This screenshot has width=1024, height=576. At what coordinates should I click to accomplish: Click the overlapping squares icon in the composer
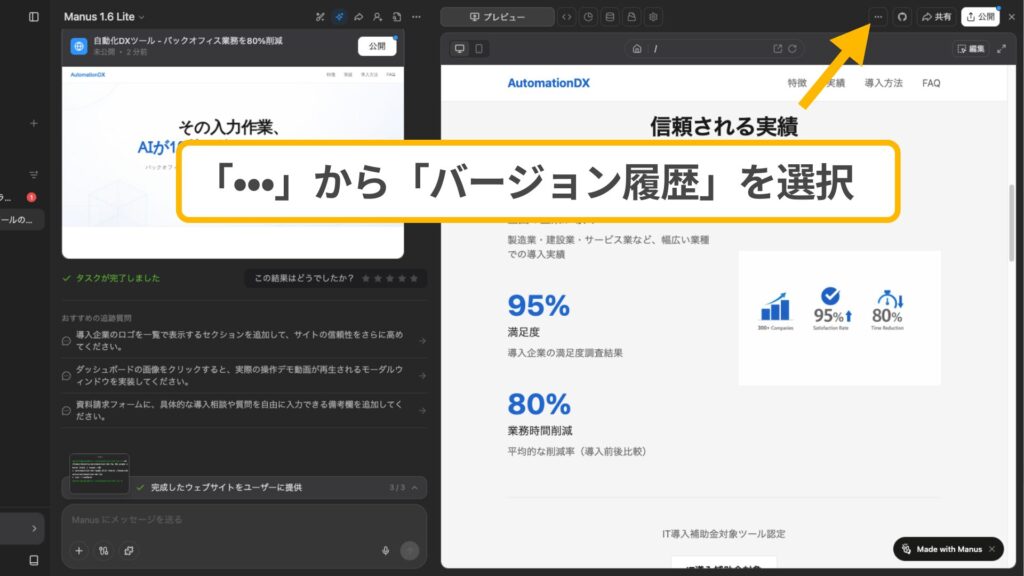click(x=129, y=551)
